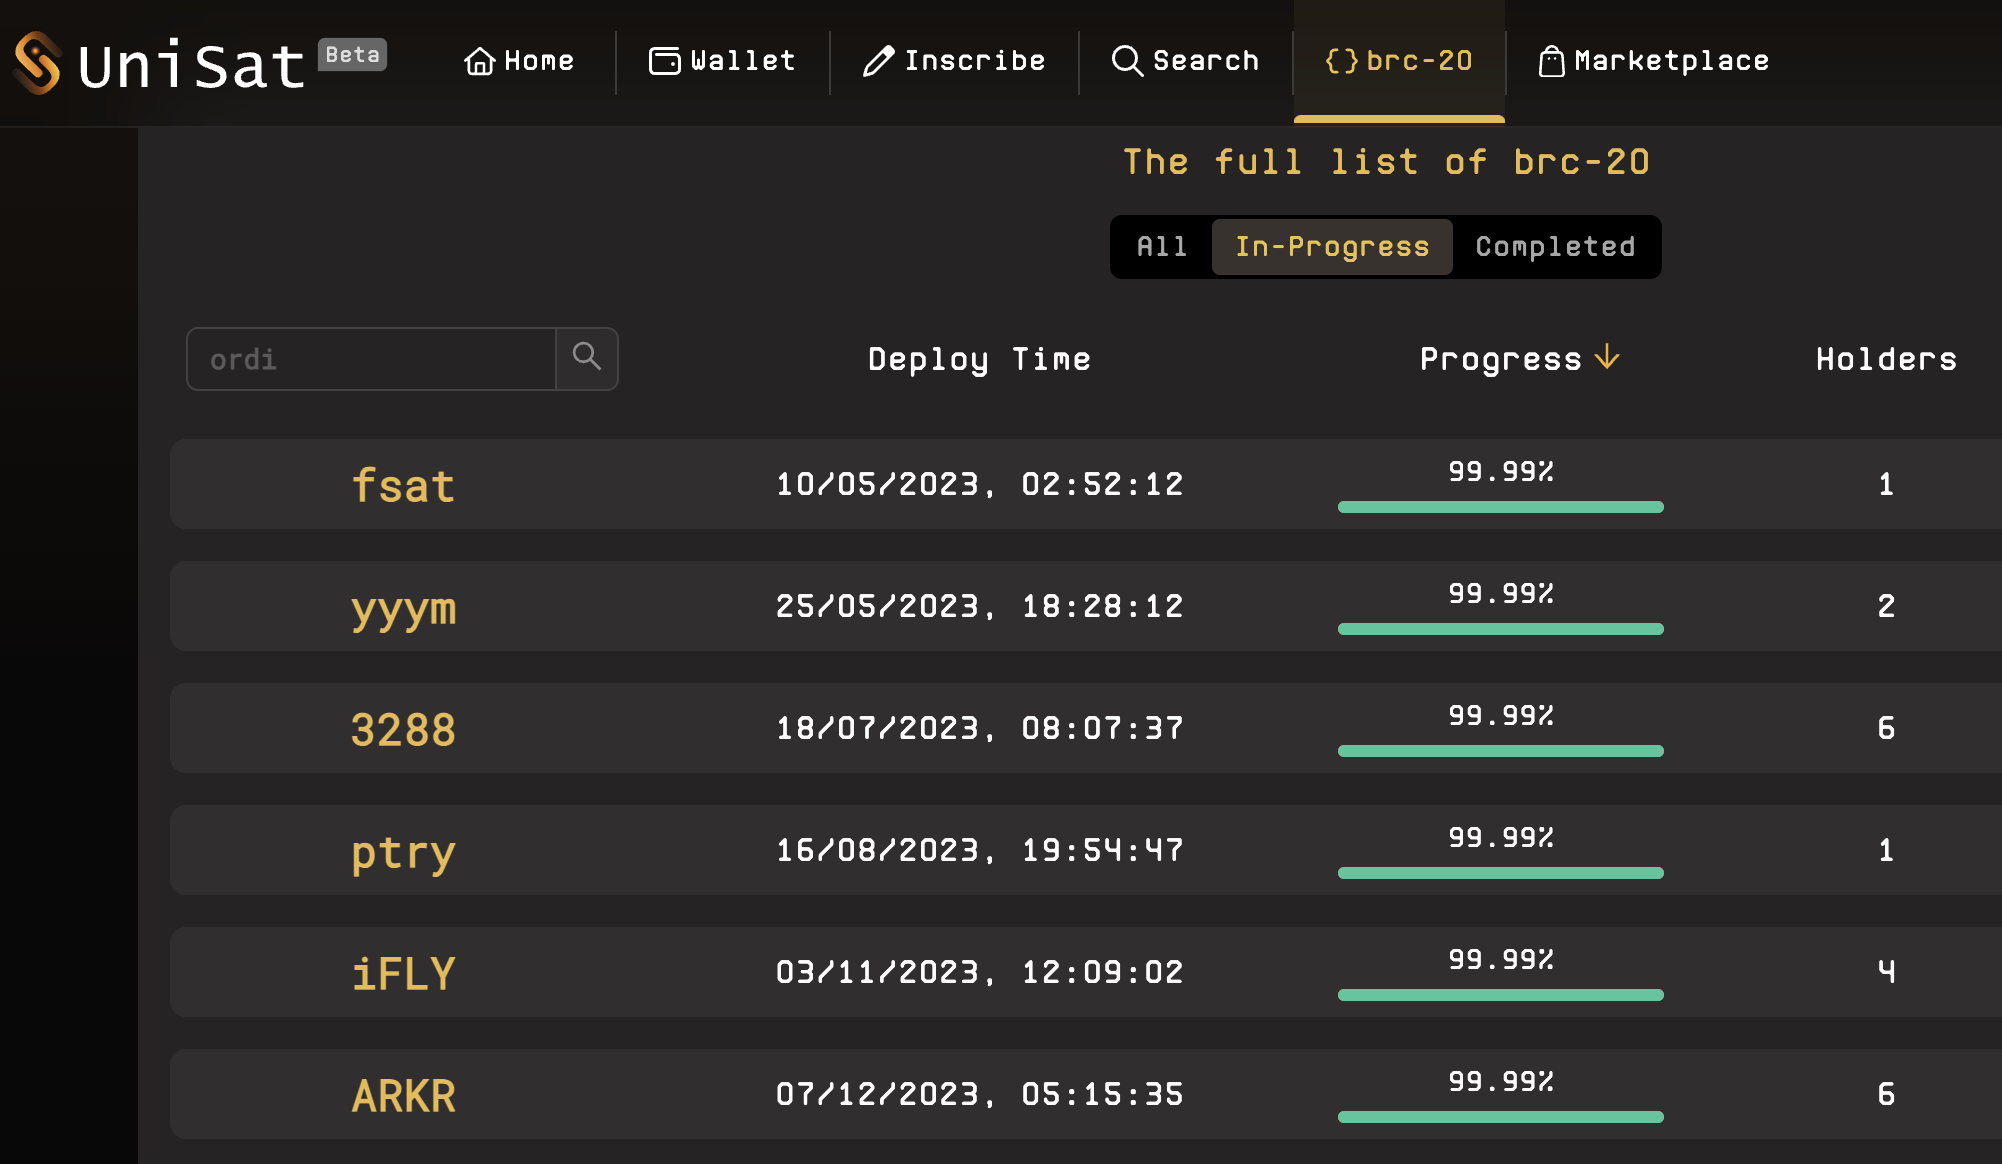Click the Search magnifier nav icon
Screen dimensions: 2002x1164
point(1127,61)
